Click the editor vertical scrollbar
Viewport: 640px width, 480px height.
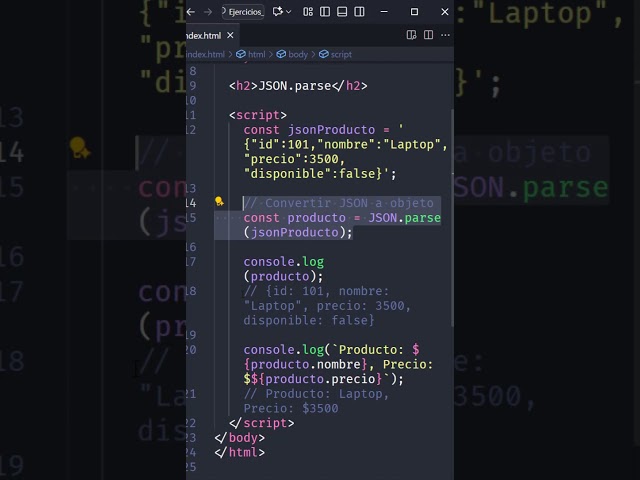452,218
